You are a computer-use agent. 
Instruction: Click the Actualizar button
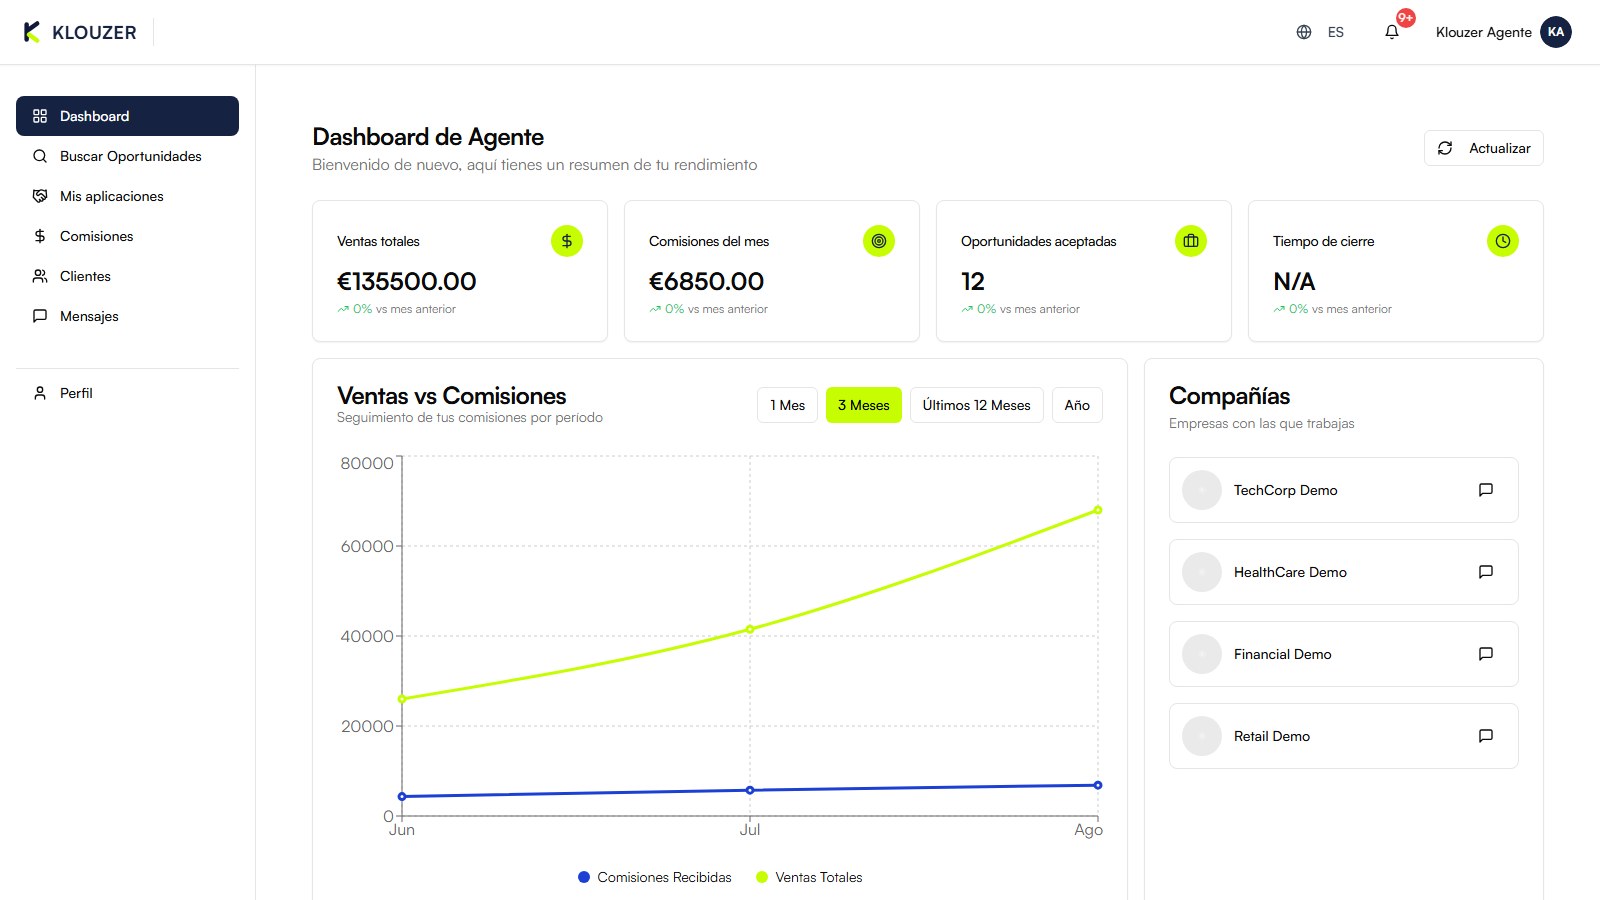point(1484,148)
